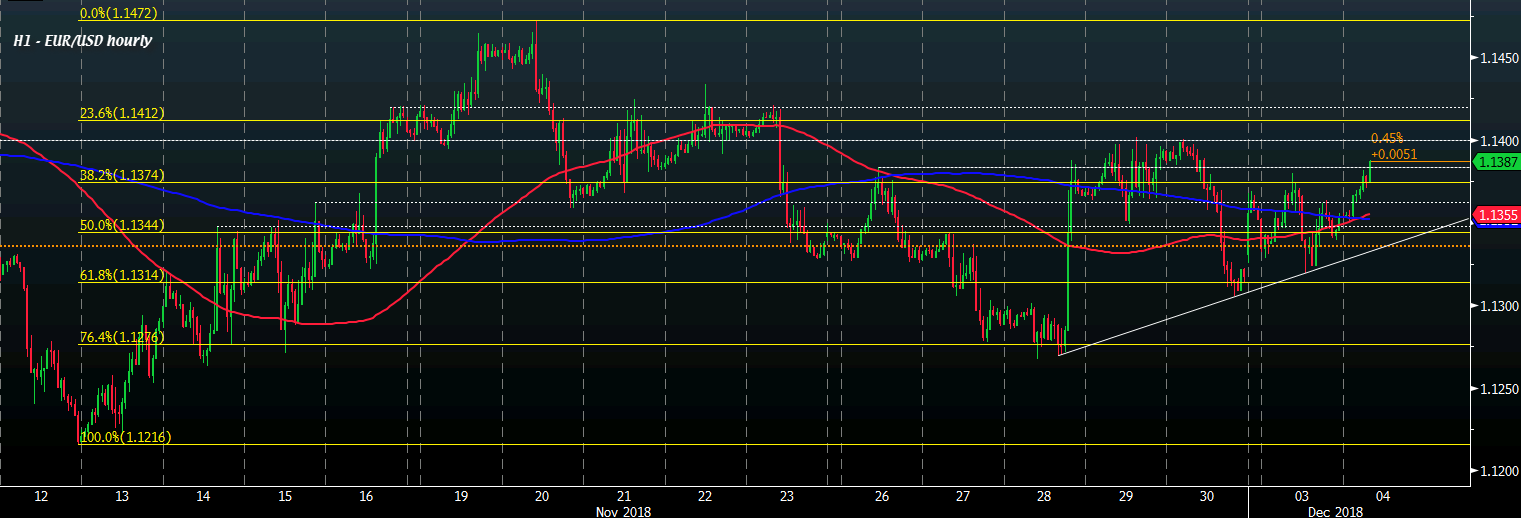Pick the 50.0%(1.1344) Fibonacci label
Viewport: 1521px width, 518px height.
pos(121,225)
